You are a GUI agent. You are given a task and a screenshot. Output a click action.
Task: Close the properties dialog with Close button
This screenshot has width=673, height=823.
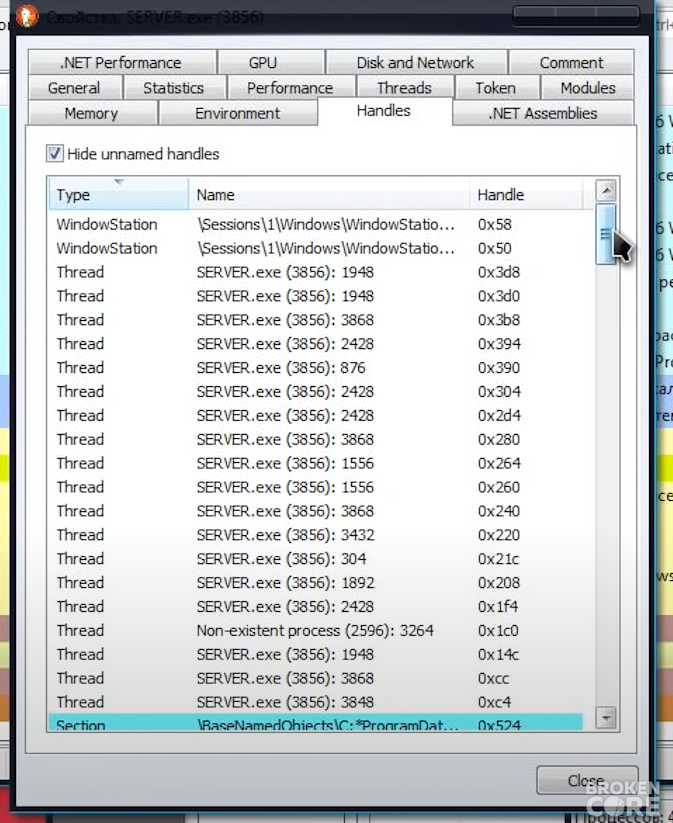(587, 780)
